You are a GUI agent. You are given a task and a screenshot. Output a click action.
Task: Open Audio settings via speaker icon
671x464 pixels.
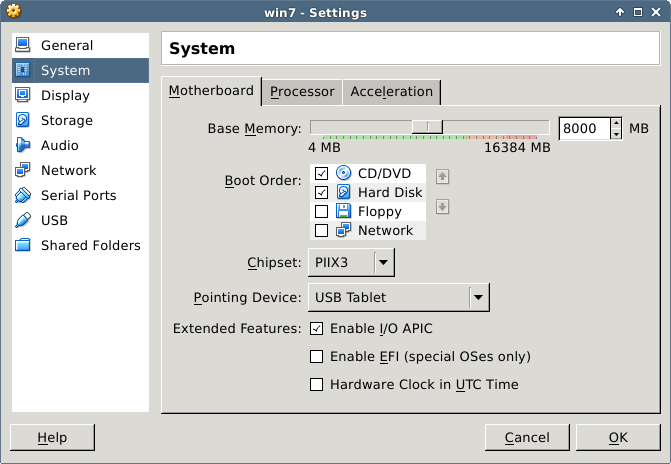[x=23, y=146]
